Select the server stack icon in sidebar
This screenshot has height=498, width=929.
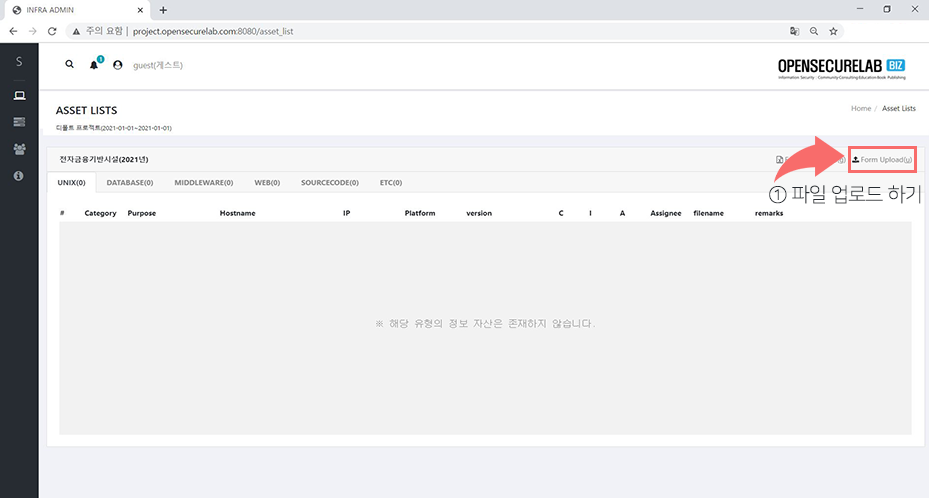click(x=19, y=122)
